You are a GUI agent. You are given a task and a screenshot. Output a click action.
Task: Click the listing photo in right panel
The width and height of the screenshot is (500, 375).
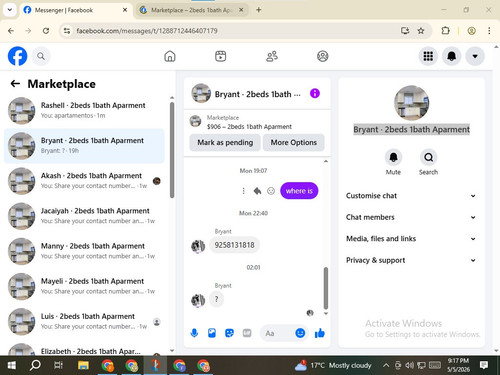pyautogui.click(x=411, y=103)
